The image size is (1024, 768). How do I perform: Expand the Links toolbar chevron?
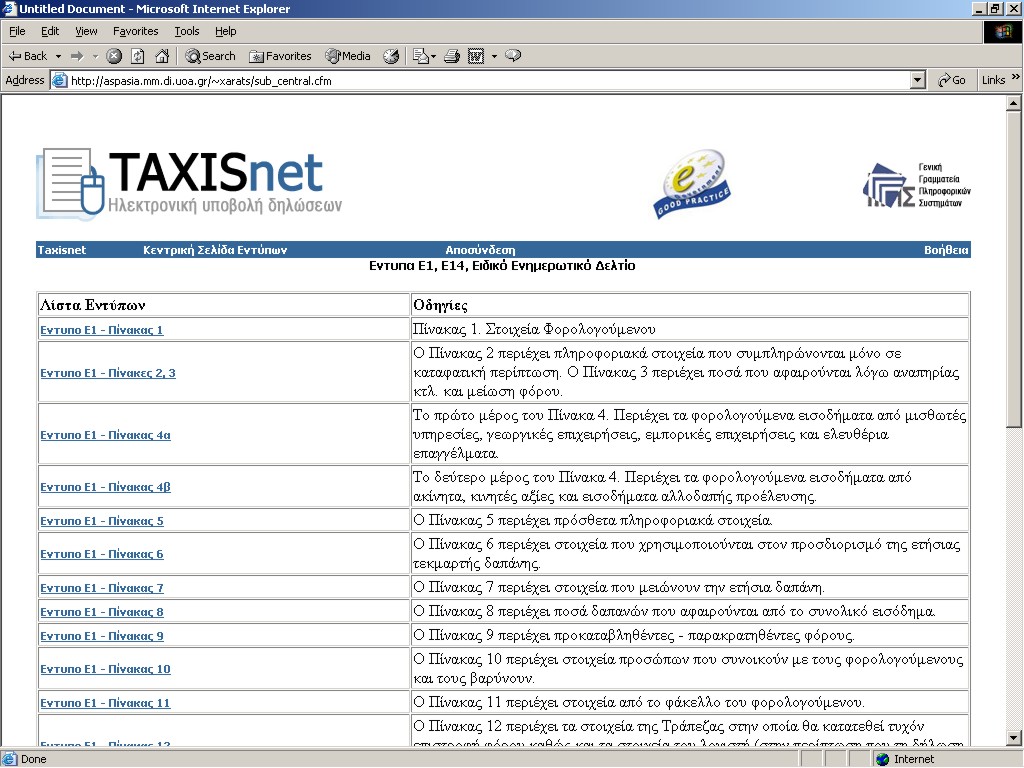(x=1016, y=77)
